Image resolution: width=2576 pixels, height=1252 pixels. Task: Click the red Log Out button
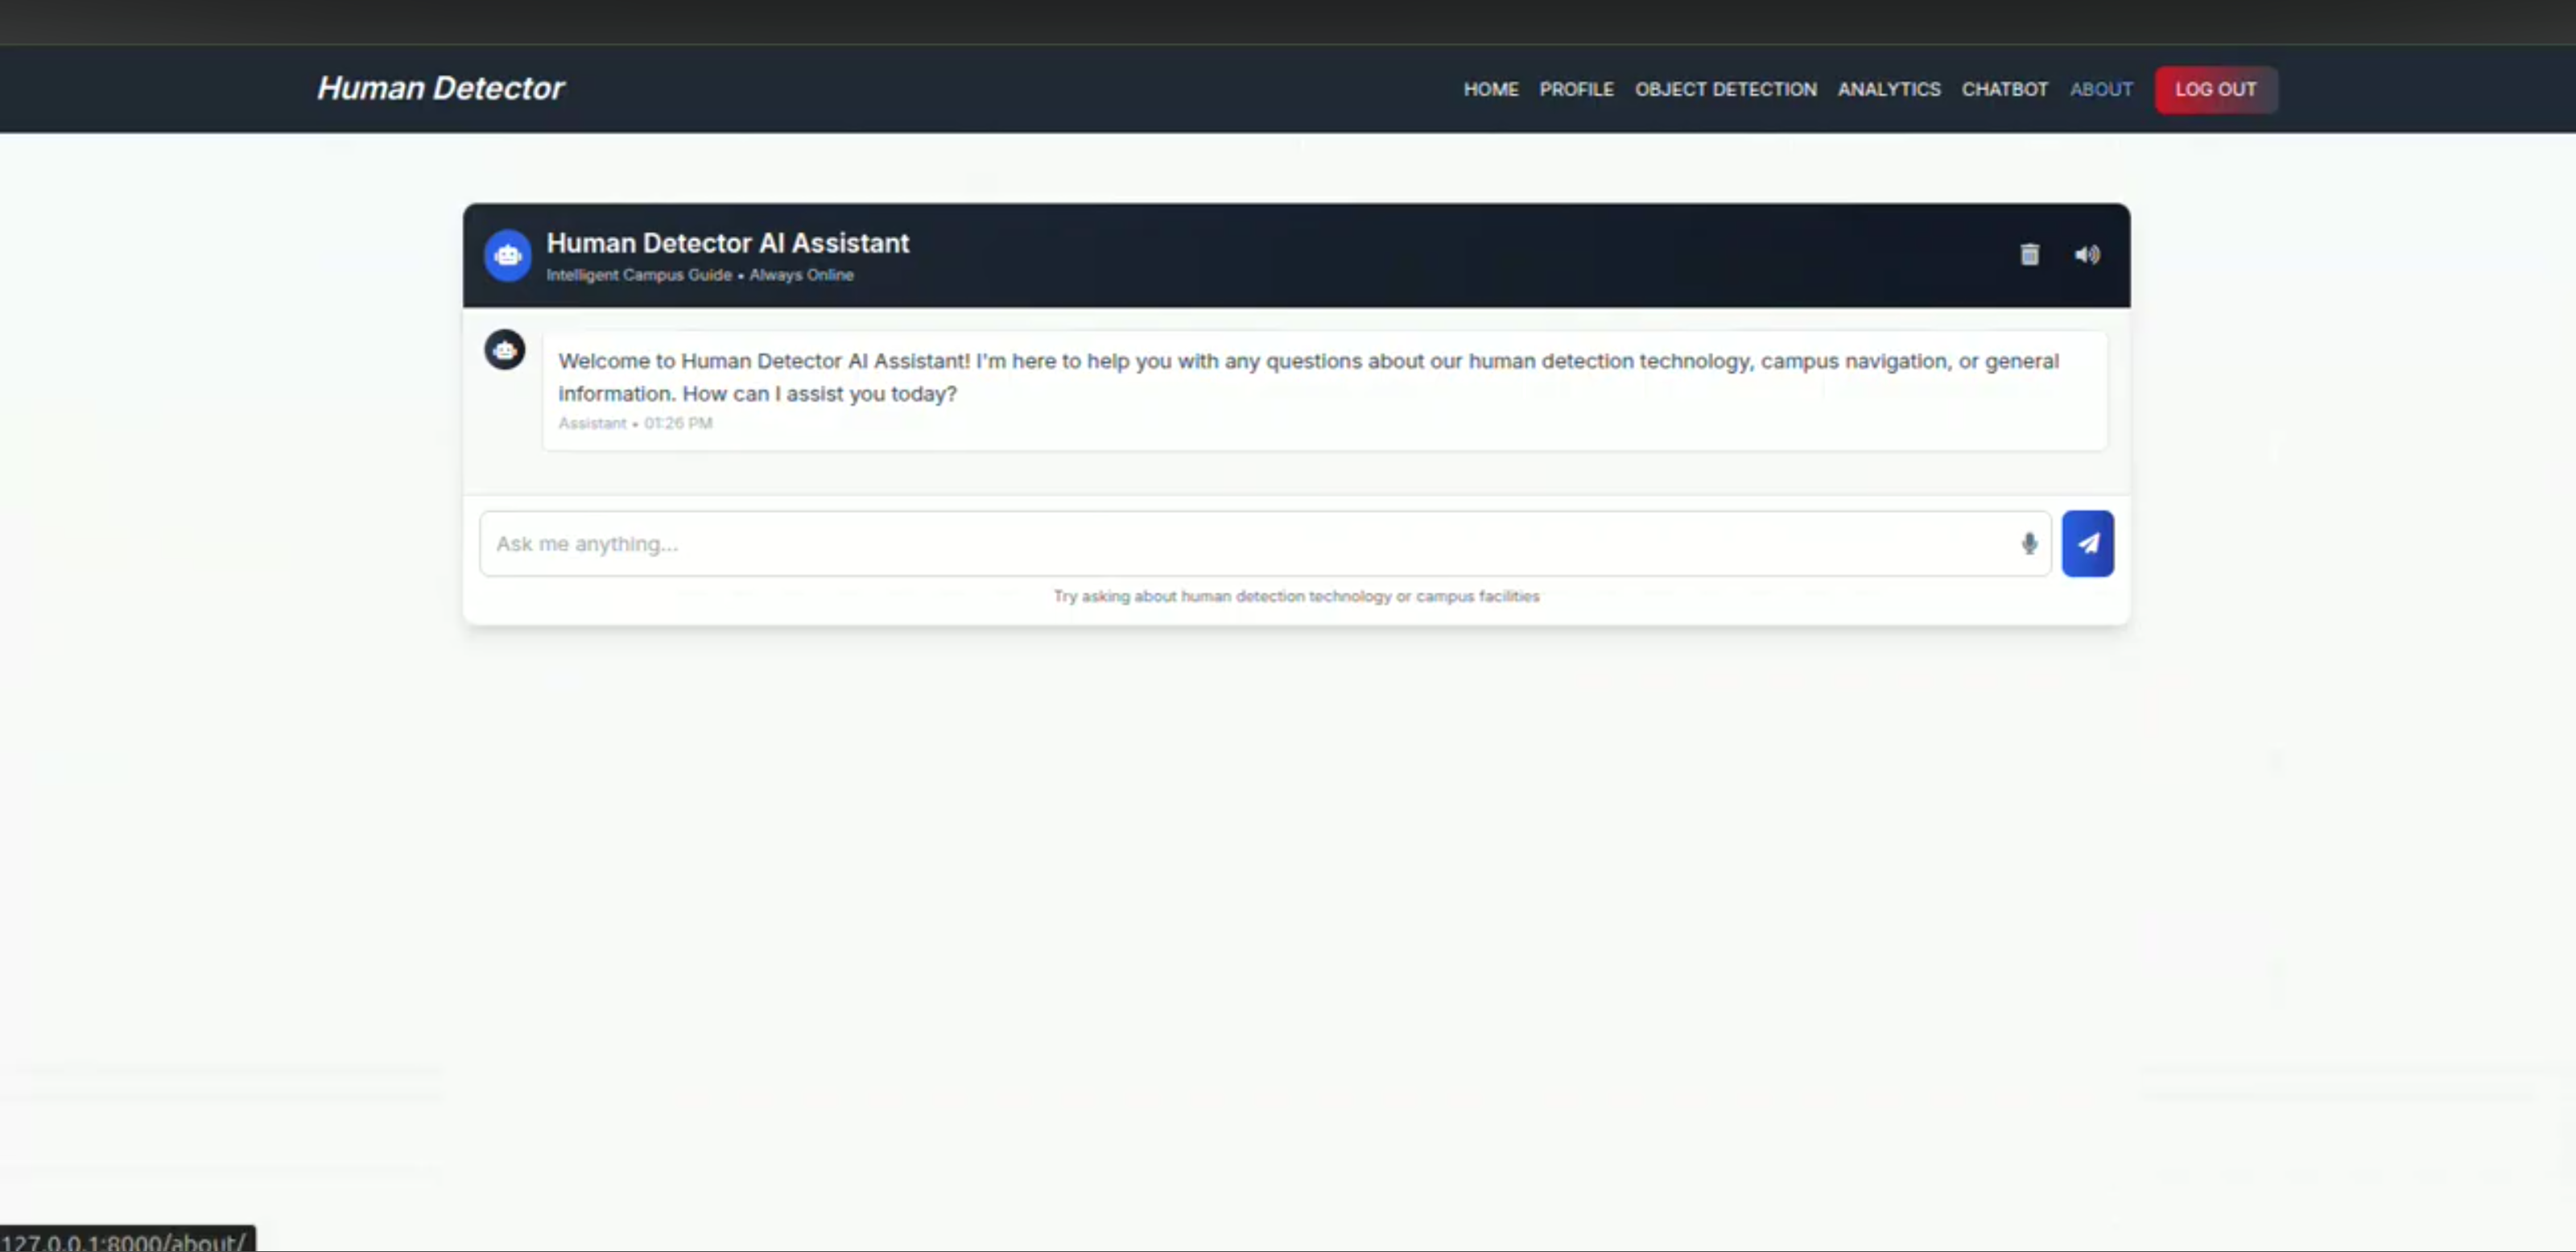2216,89
